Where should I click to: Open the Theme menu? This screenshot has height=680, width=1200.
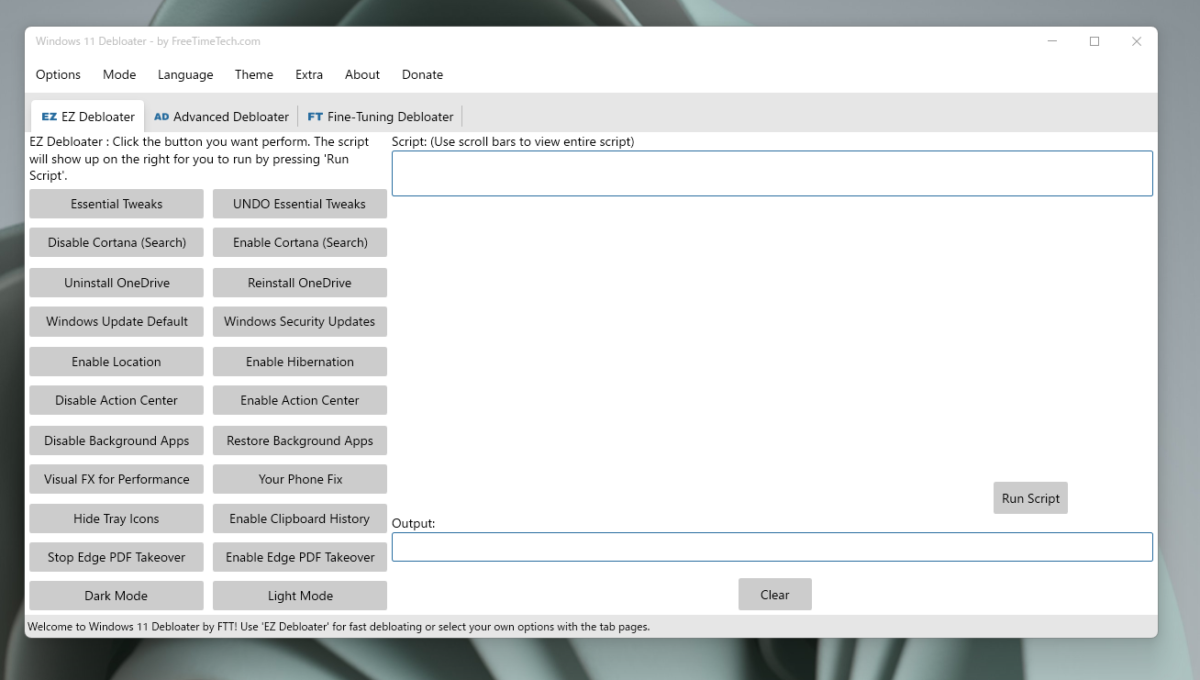(254, 74)
